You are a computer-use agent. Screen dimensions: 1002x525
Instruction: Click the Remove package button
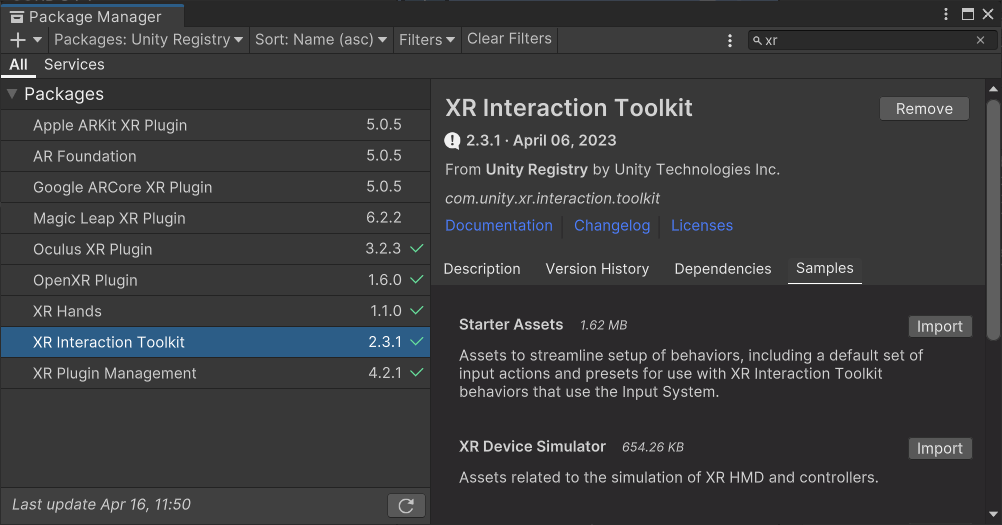(924, 109)
